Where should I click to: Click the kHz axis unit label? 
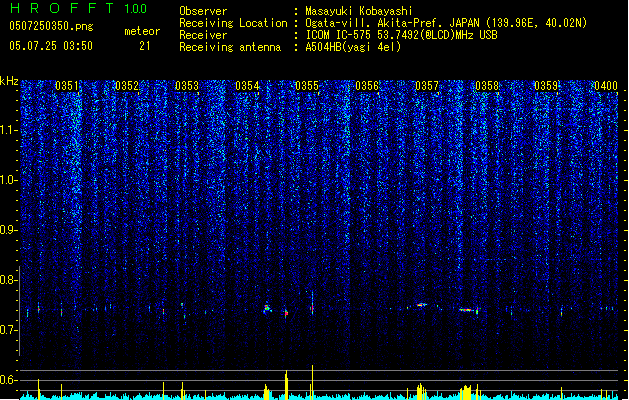(9, 81)
